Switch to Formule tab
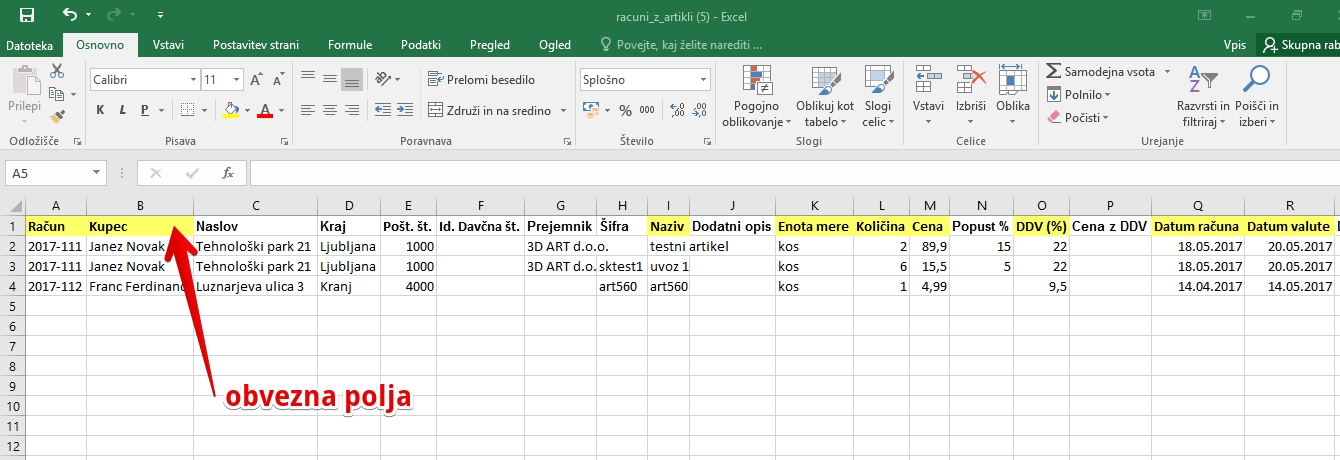The image size is (1340, 460). click(x=350, y=45)
